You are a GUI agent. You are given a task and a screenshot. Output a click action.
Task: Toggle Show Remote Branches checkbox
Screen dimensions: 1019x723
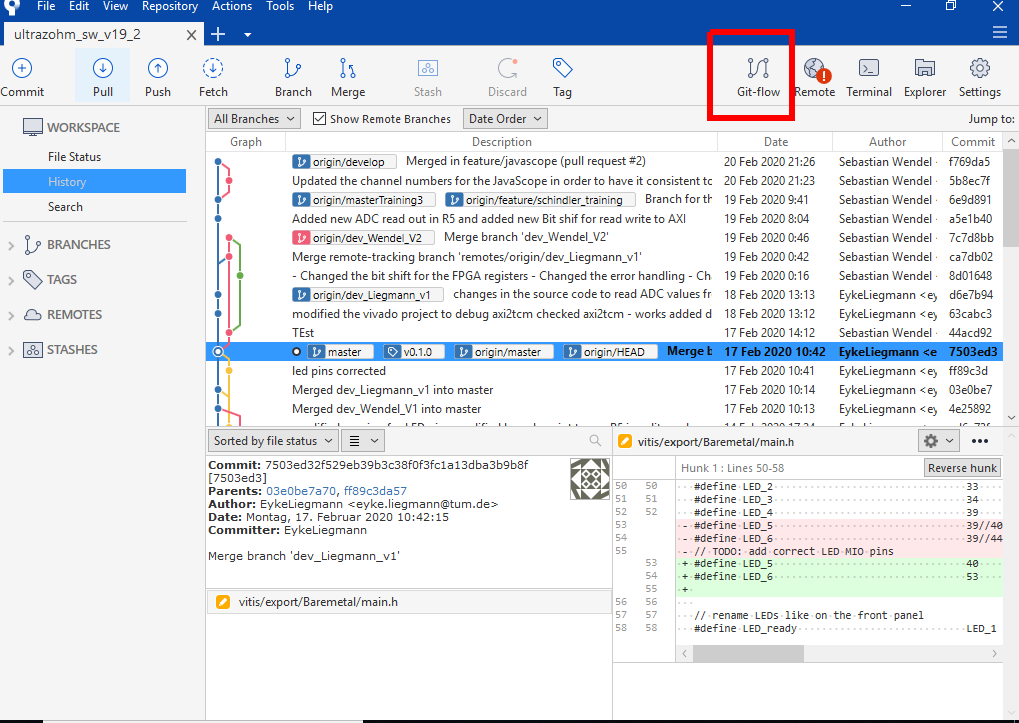point(320,119)
